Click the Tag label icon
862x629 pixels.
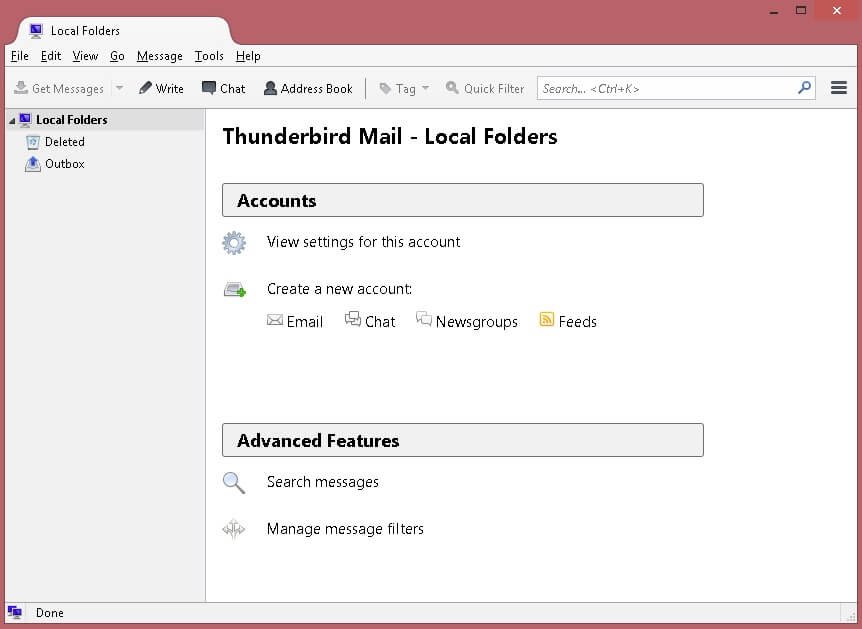385,89
